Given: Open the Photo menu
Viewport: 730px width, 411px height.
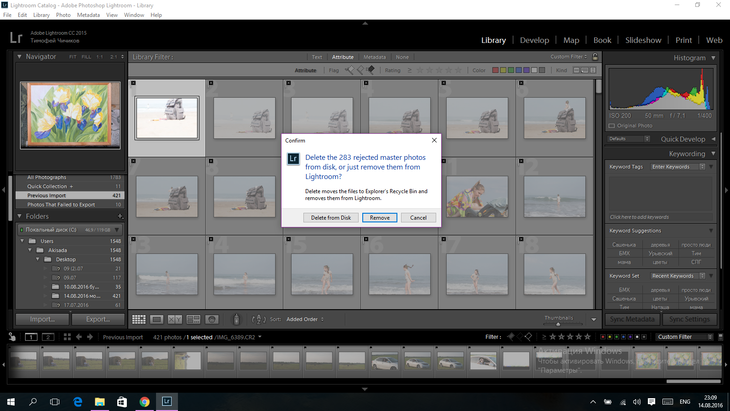Looking at the screenshot, I should (63, 15).
